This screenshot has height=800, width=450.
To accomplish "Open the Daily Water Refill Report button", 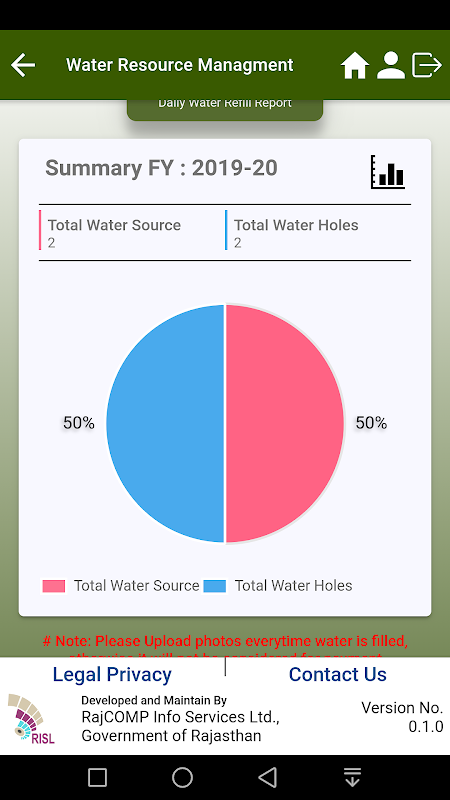I will pyautogui.click(x=225, y=110).
